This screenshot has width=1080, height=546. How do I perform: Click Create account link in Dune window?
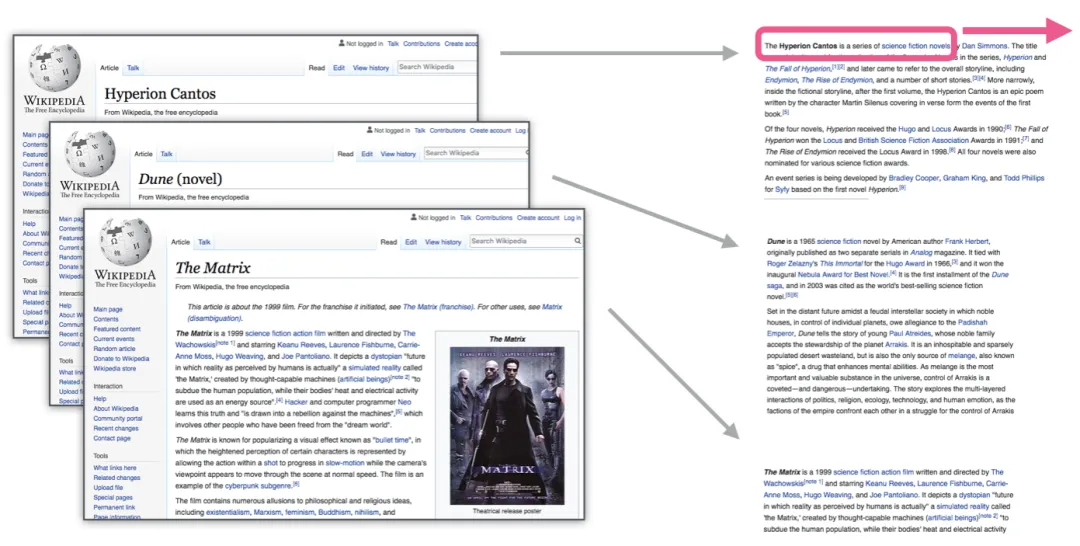pyautogui.click(x=490, y=130)
